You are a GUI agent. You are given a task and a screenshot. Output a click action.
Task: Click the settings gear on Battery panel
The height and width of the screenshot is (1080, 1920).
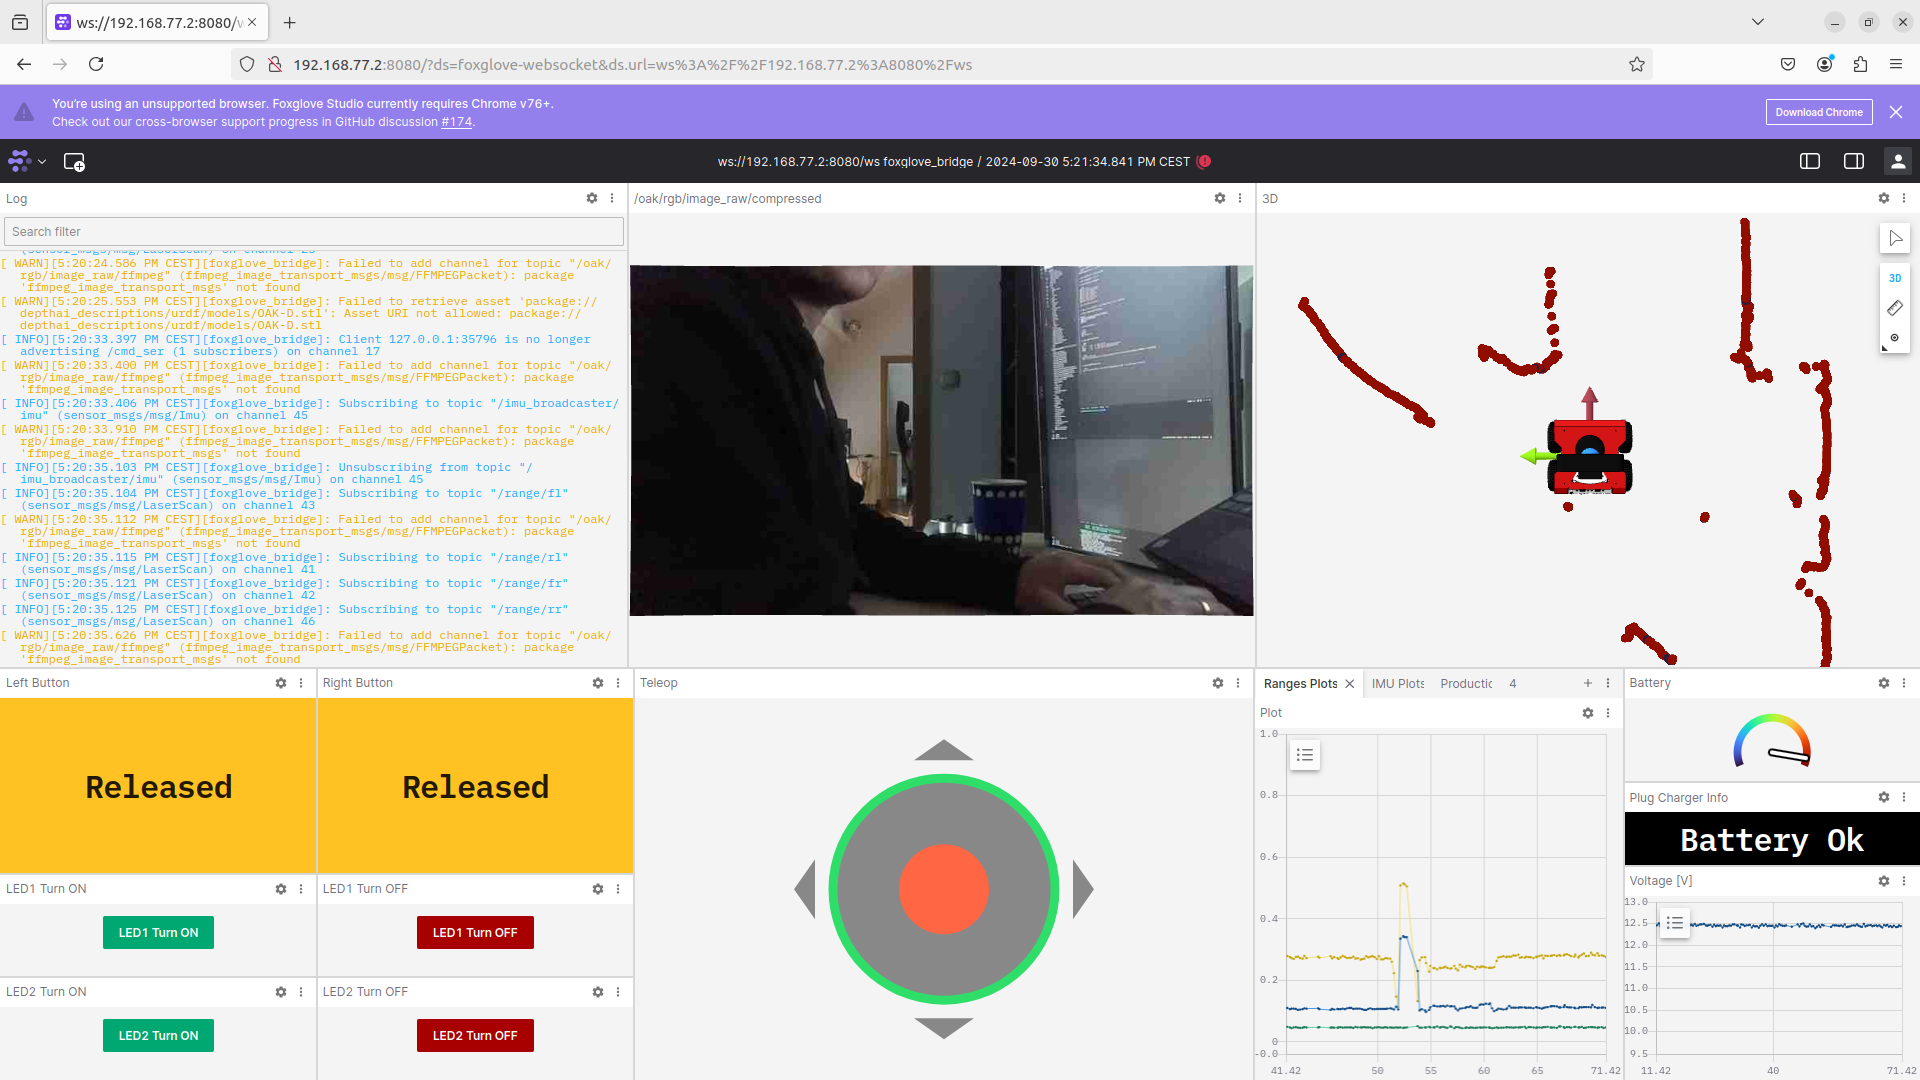1882,683
